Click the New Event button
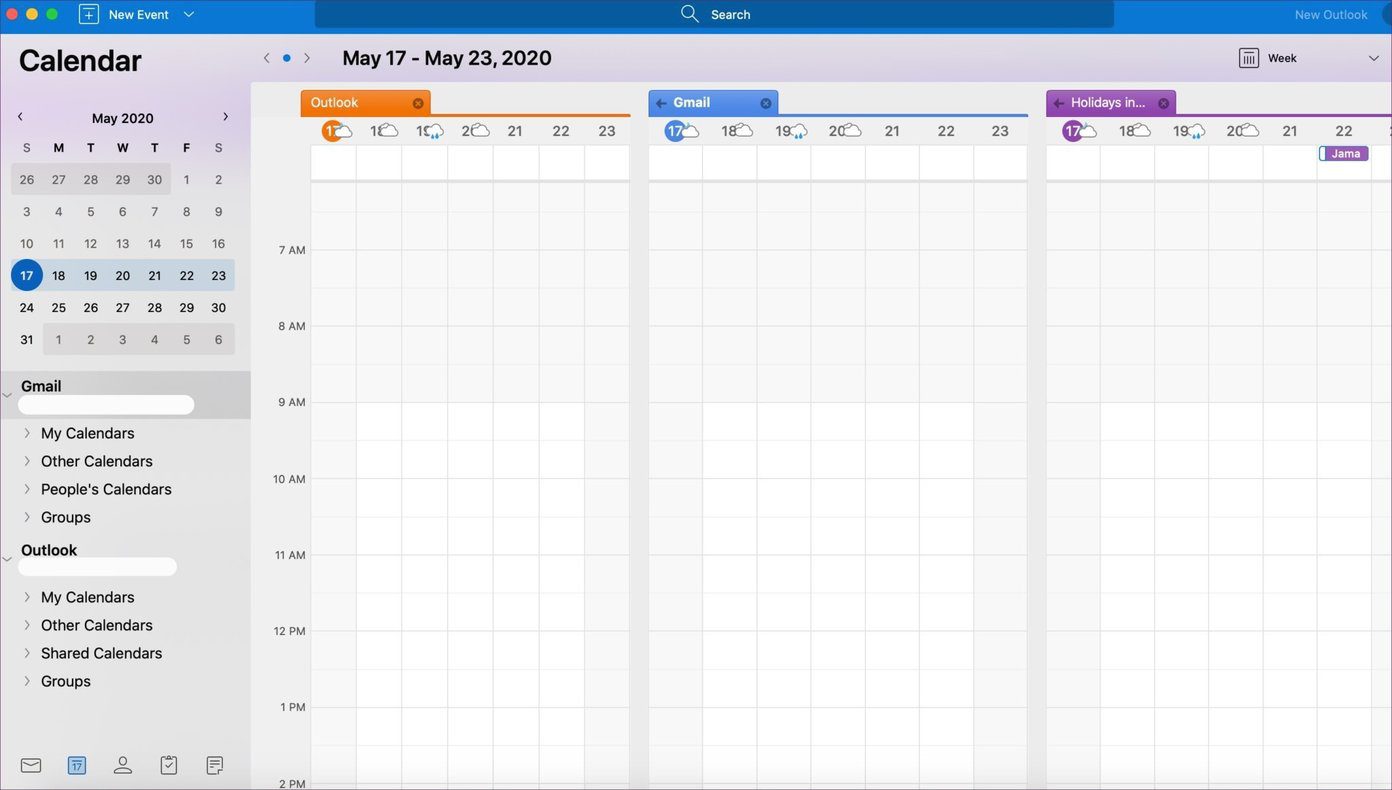 coord(124,14)
